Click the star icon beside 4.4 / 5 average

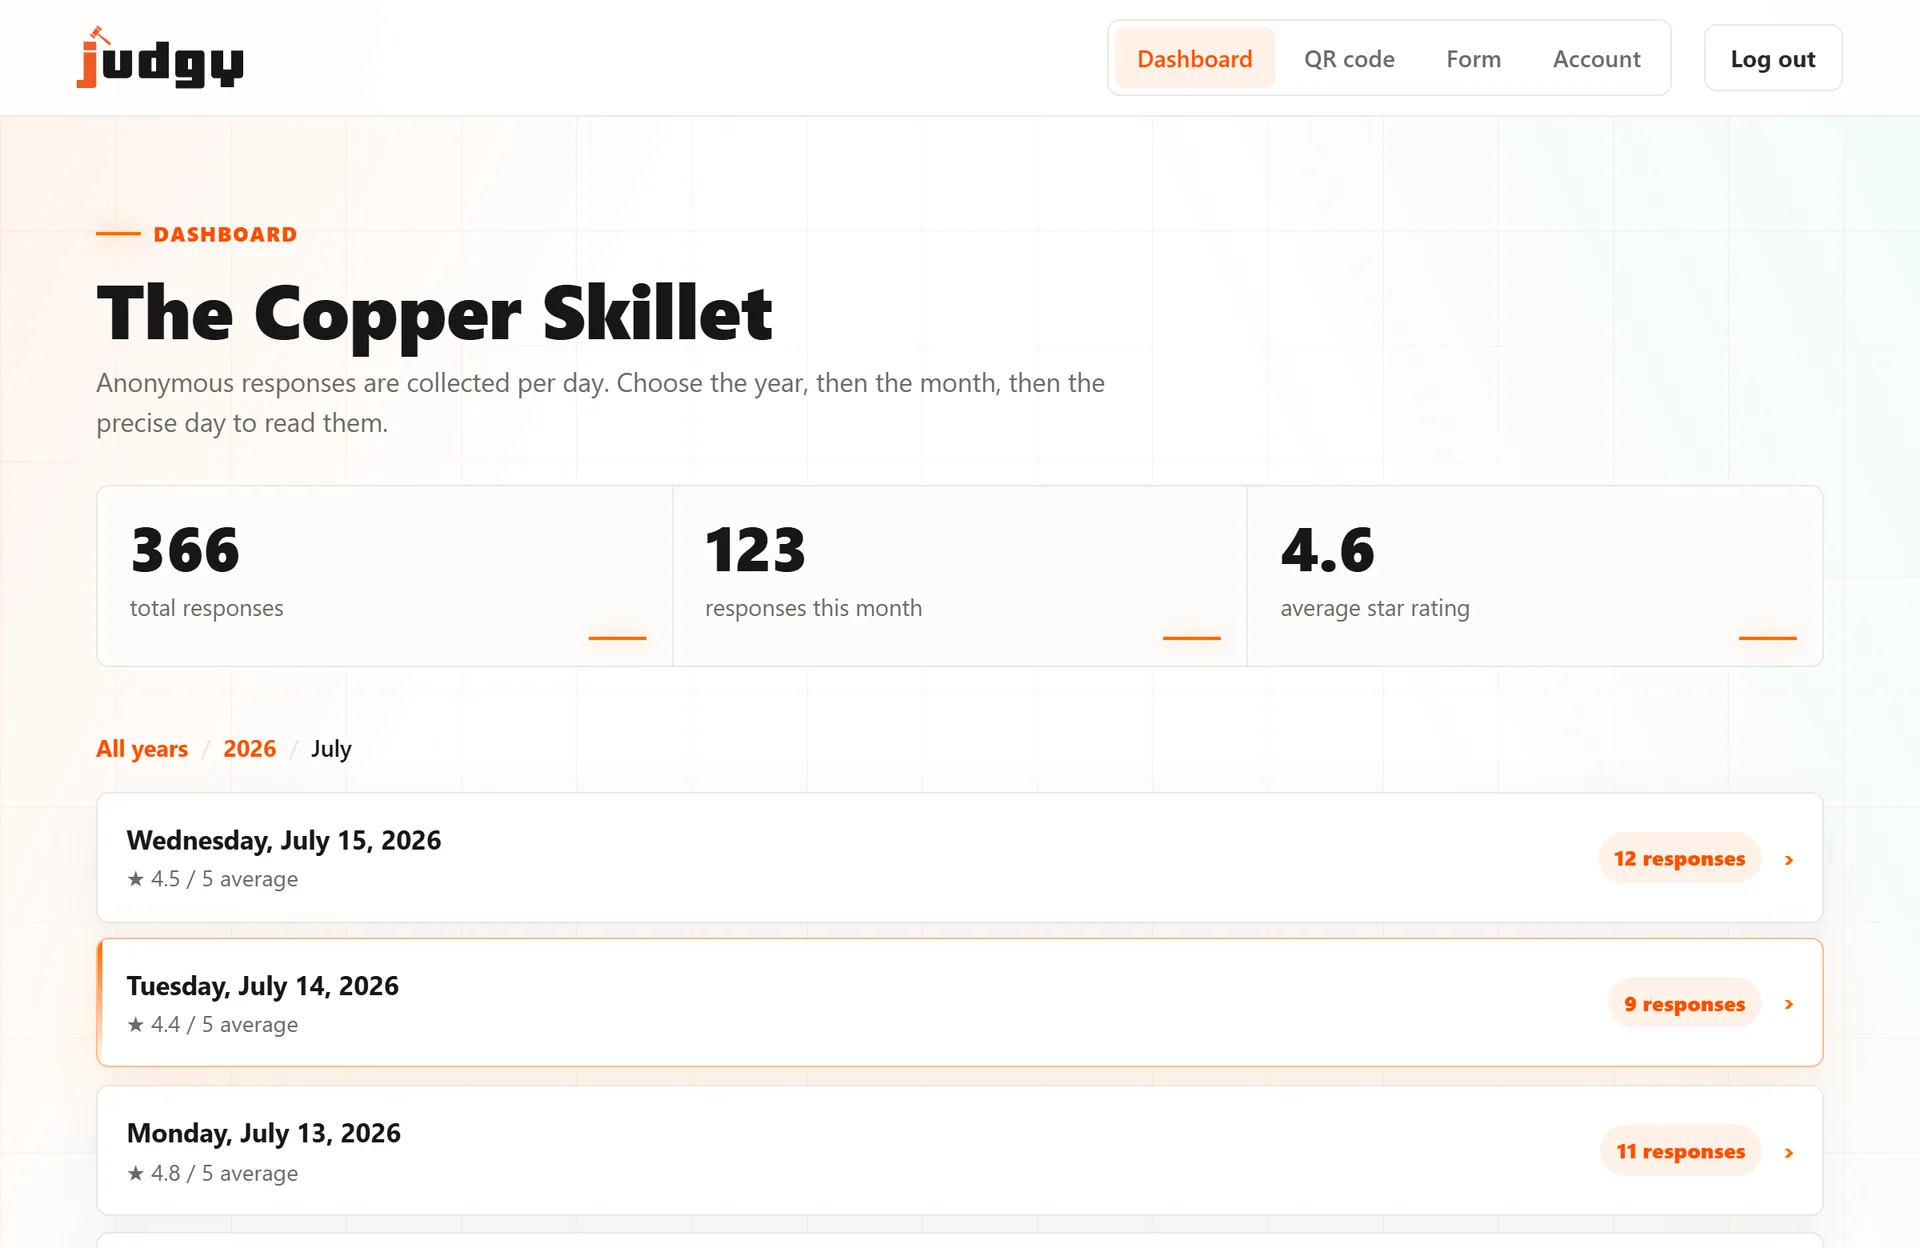point(136,1025)
